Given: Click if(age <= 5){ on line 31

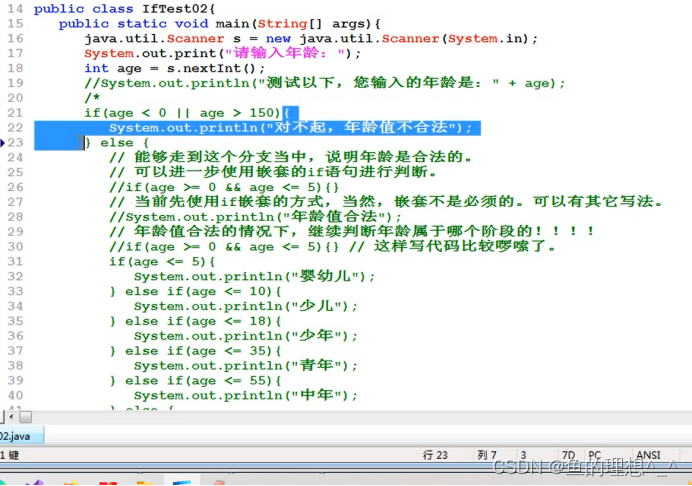Looking at the screenshot, I should [x=162, y=262].
